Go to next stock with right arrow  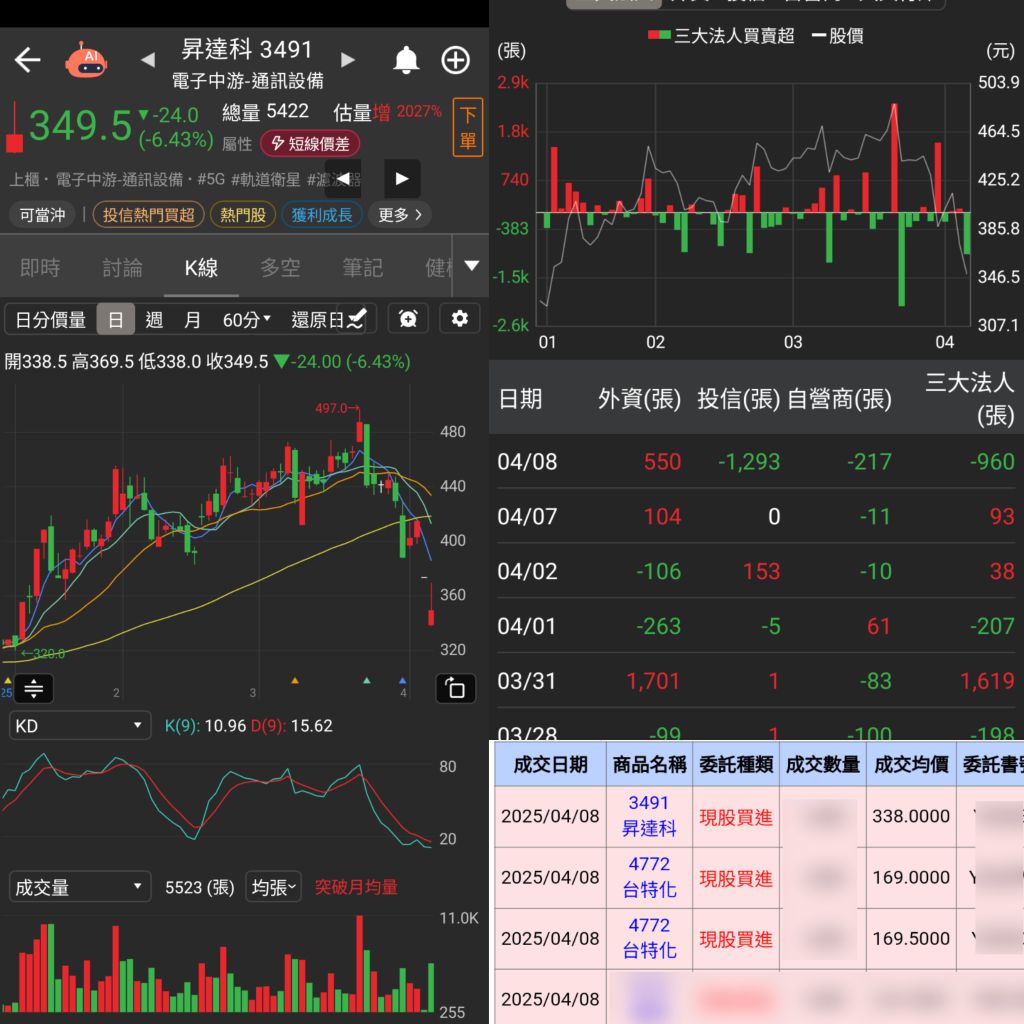348,60
